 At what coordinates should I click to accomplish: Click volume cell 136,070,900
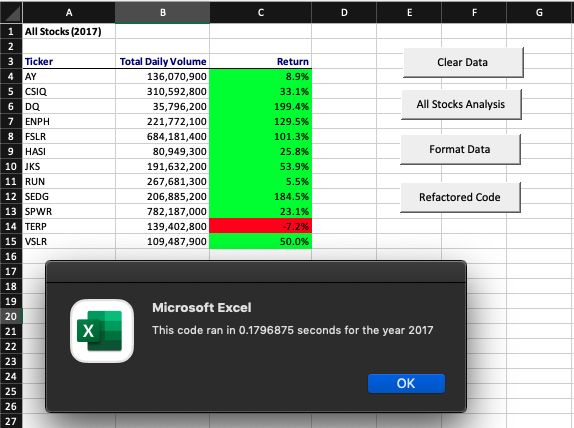[x=163, y=77]
